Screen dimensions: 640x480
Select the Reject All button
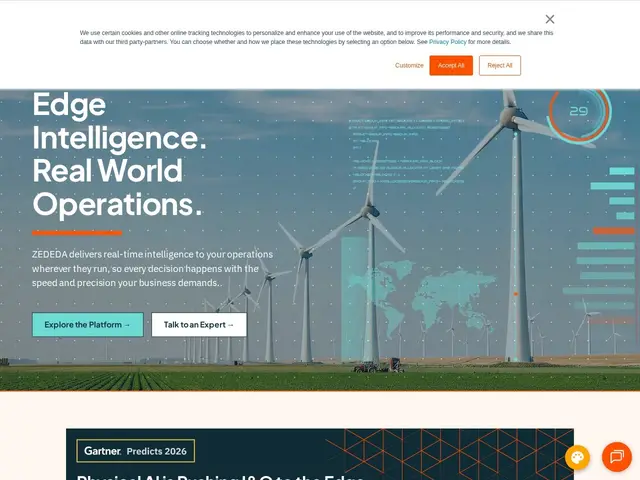click(x=500, y=65)
